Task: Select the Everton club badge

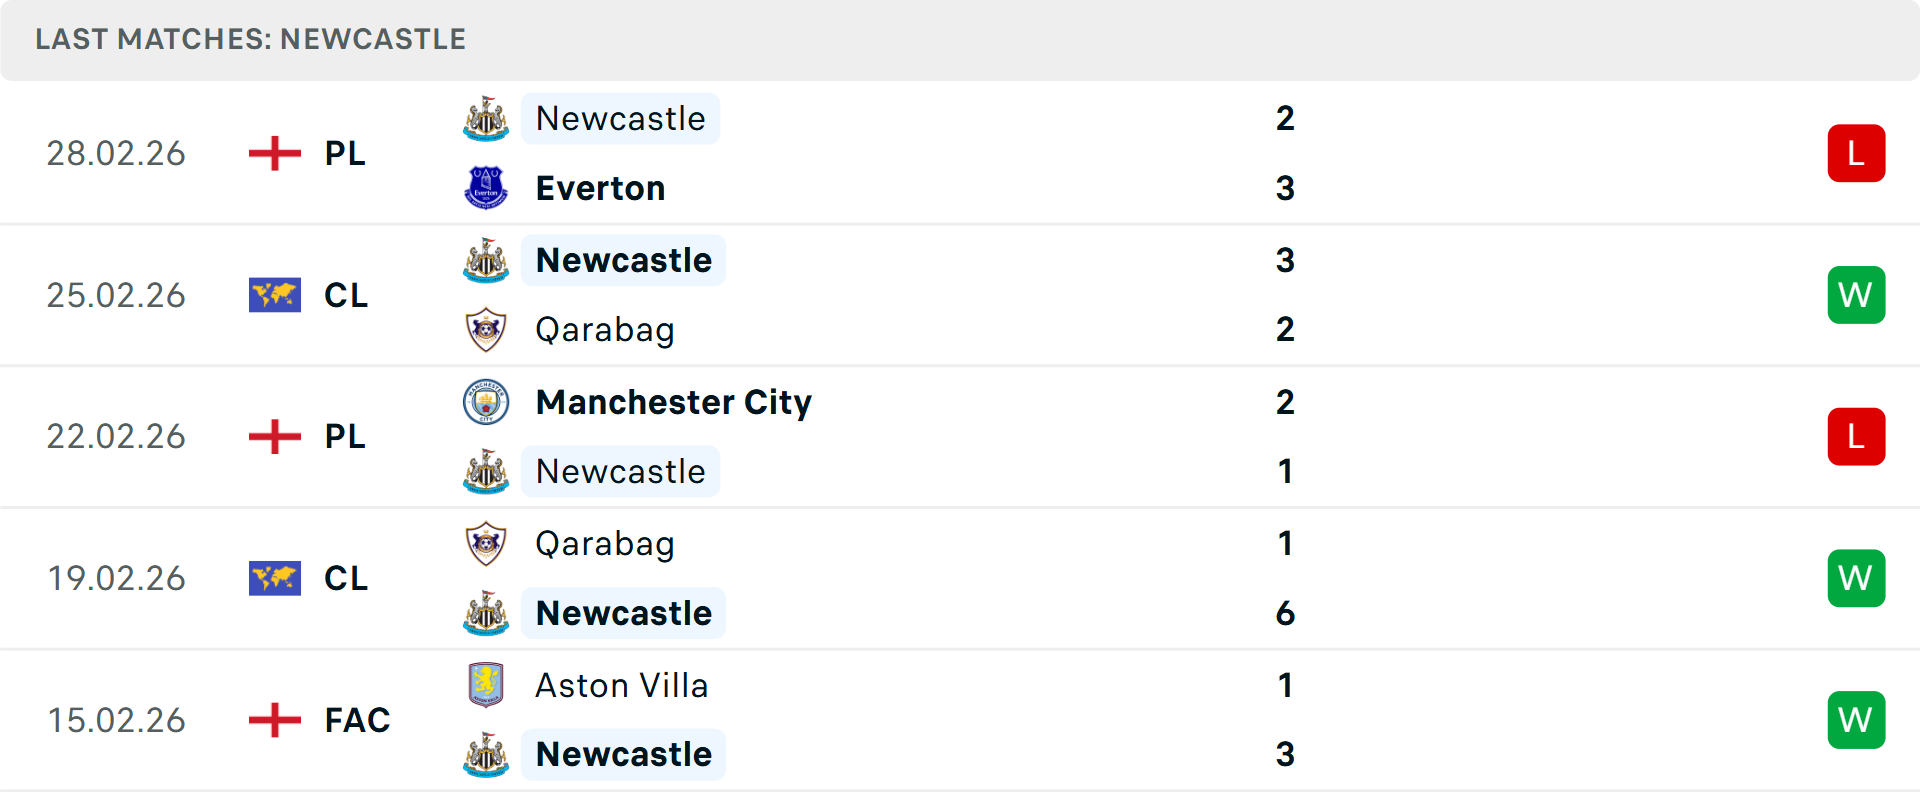Action: point(486,187)
